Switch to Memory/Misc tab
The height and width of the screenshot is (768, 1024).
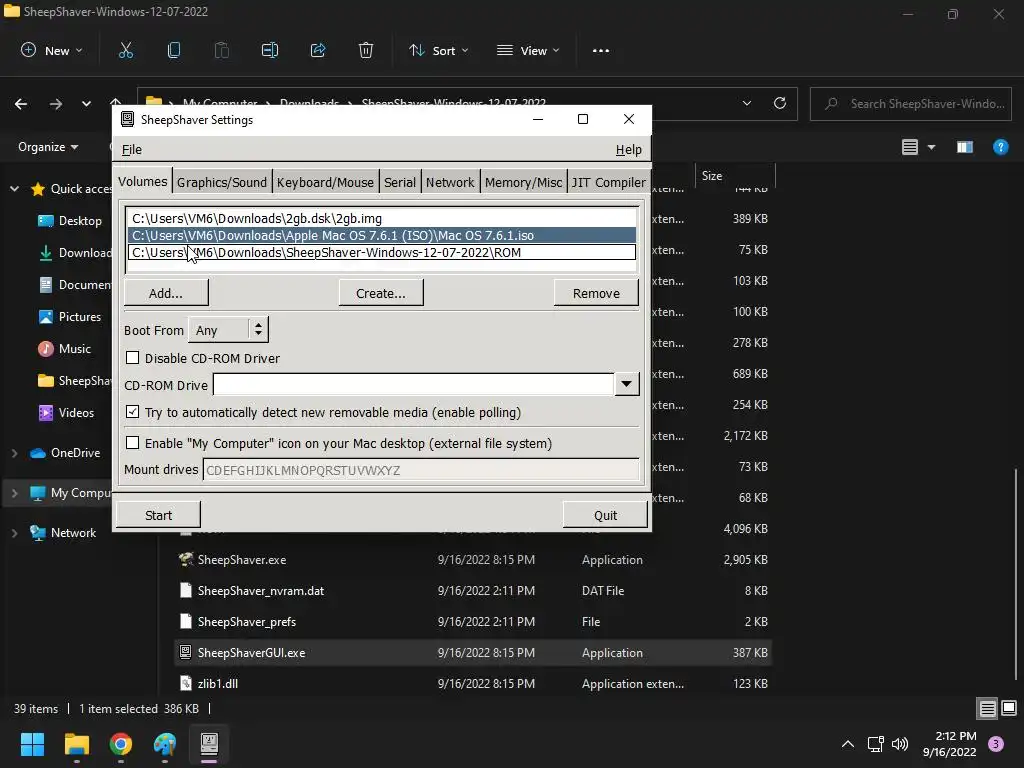click(523, 182)
